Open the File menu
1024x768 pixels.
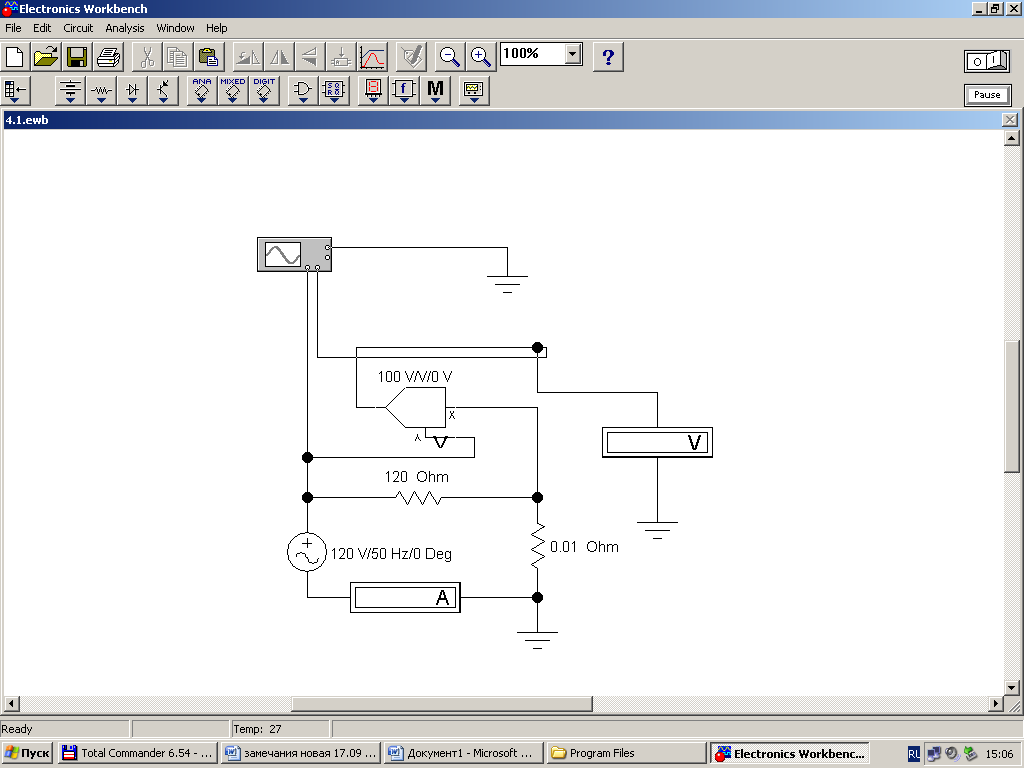point(13,28)
